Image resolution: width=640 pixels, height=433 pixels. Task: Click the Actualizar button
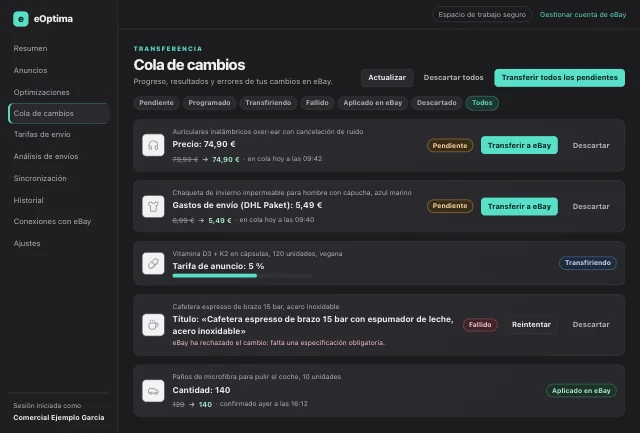(387, 78)
